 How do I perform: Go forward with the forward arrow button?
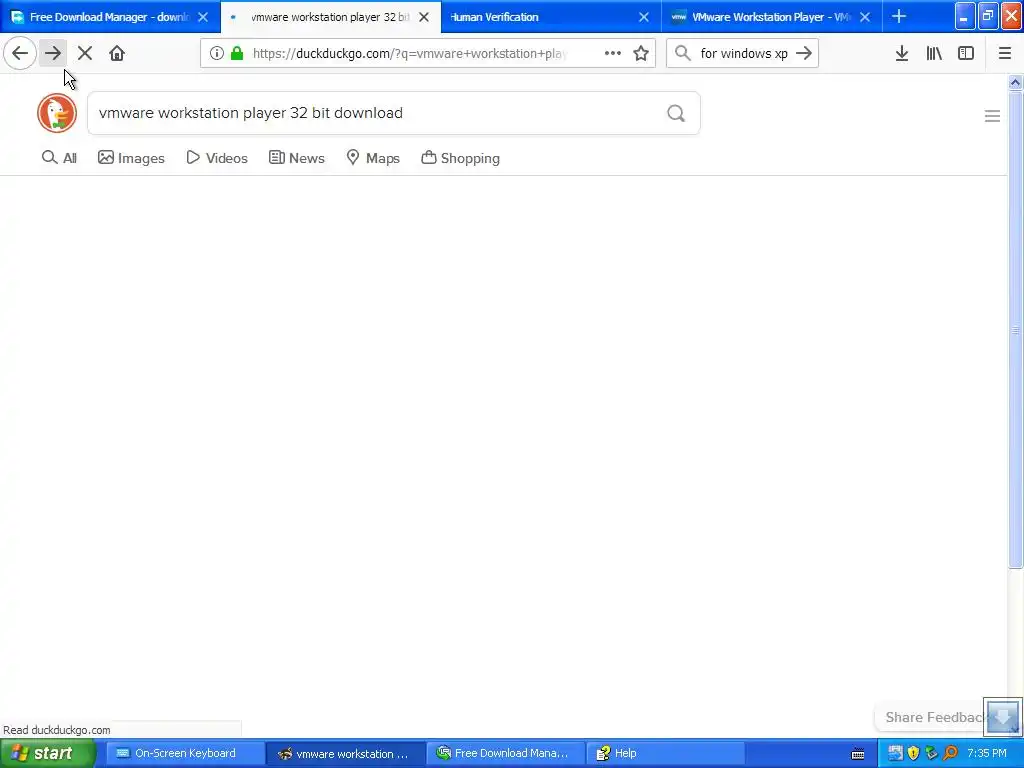click(x=53, y=53)
